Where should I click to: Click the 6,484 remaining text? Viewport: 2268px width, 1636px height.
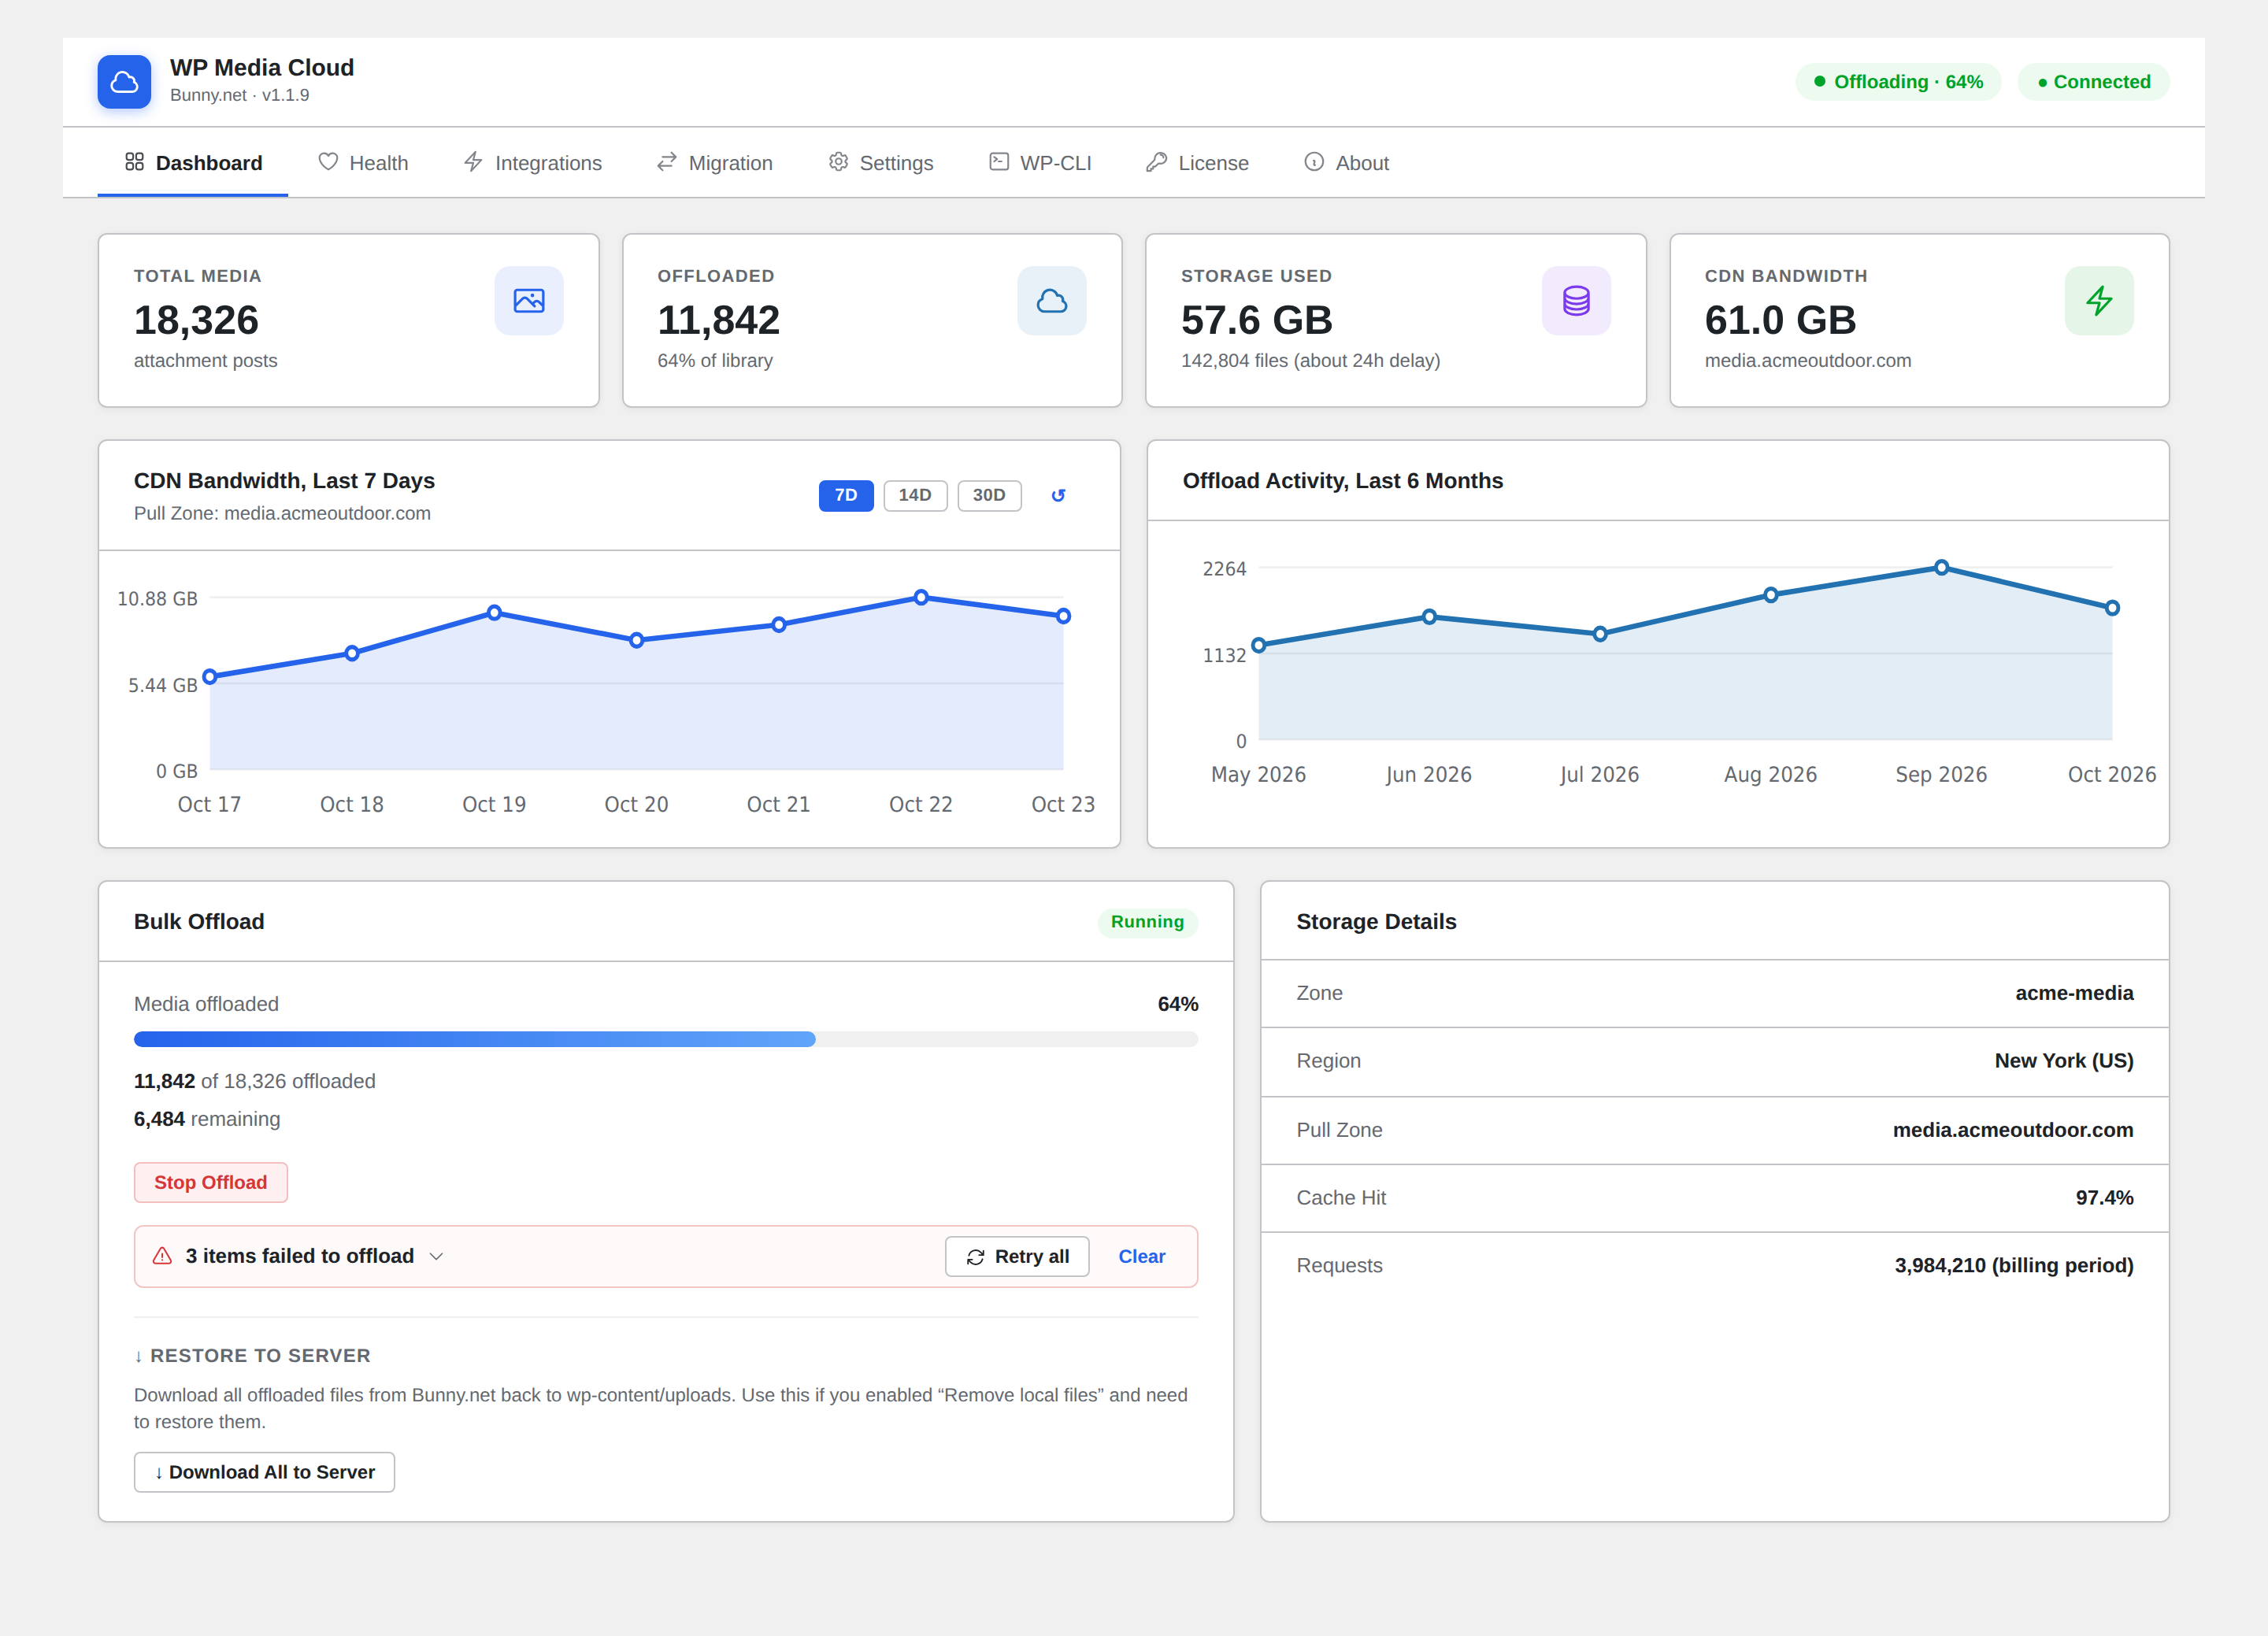207,1119
